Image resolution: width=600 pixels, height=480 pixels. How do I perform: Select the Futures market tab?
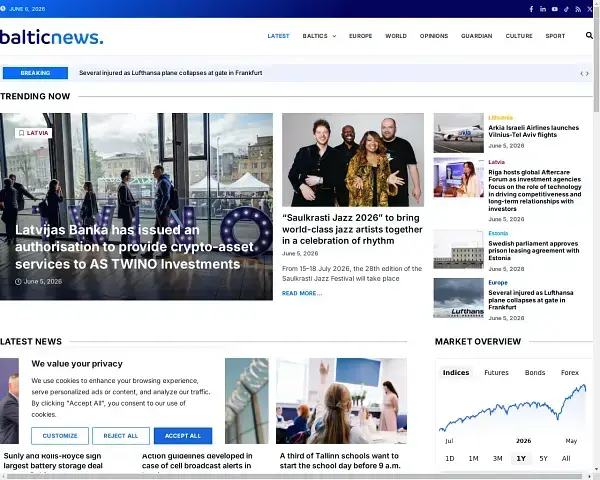pos(496,372)
